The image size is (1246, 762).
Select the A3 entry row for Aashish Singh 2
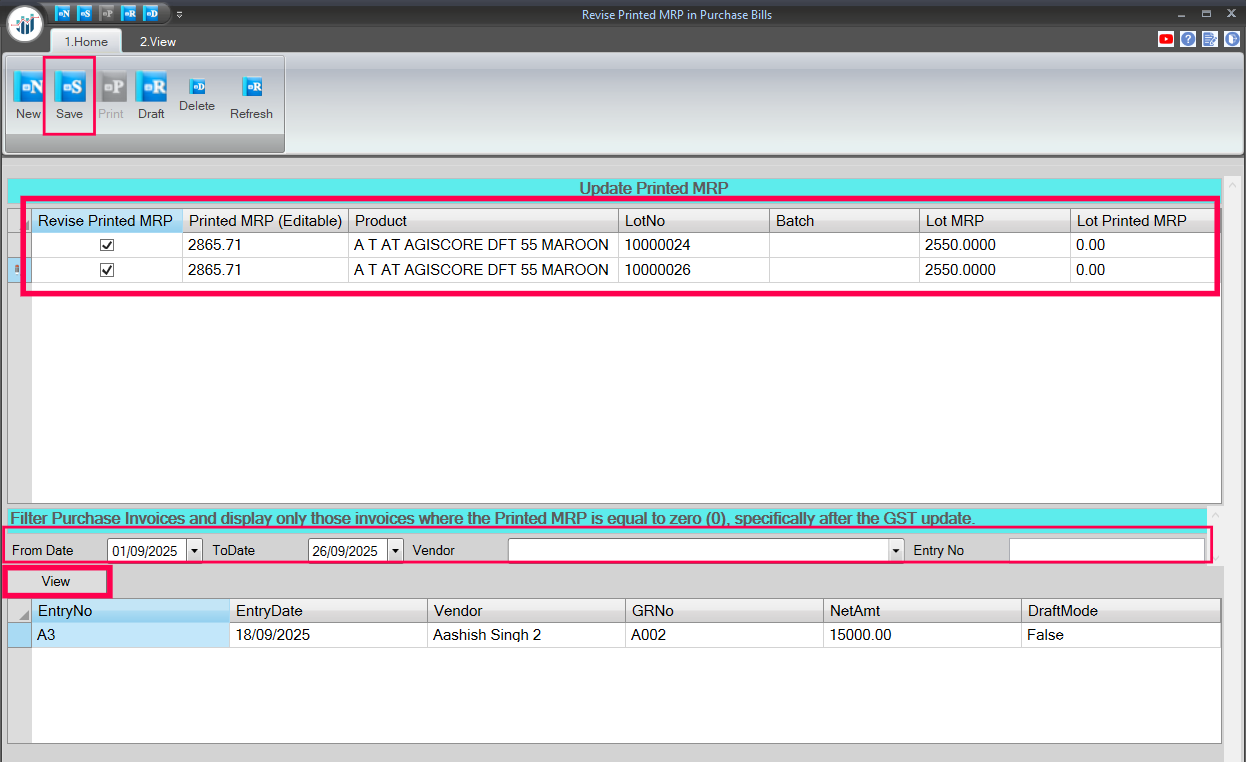pyautogui.click(x=130, y=635)
